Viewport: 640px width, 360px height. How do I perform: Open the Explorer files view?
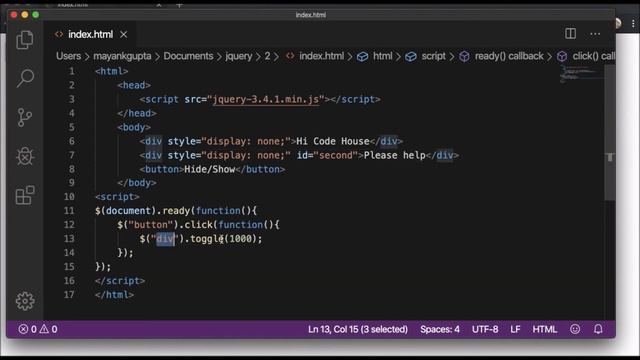click(x=25, y=40)
